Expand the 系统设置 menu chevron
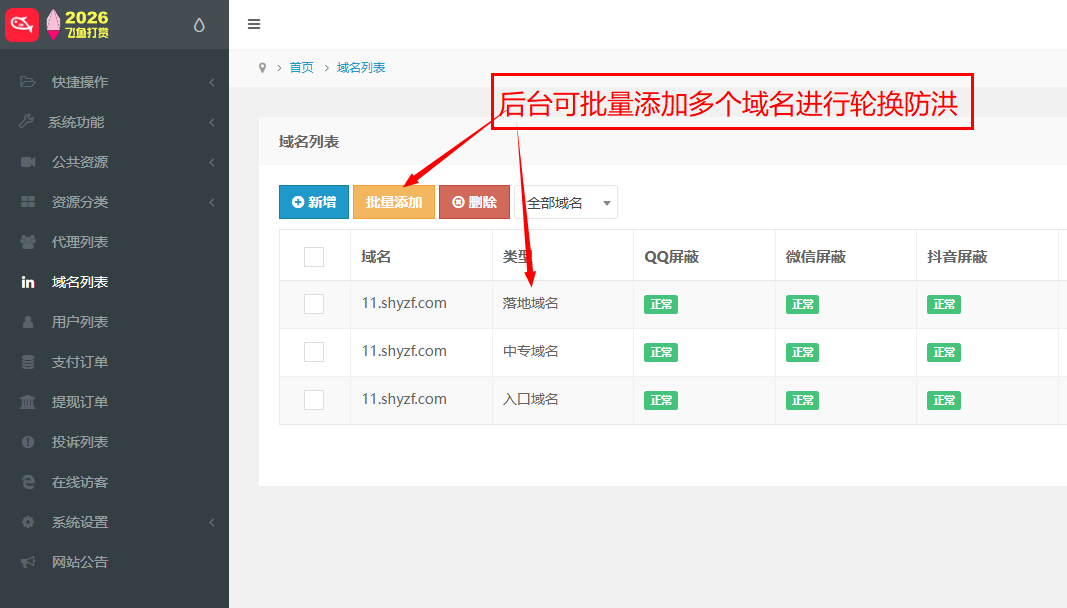 tap(212, 522)
